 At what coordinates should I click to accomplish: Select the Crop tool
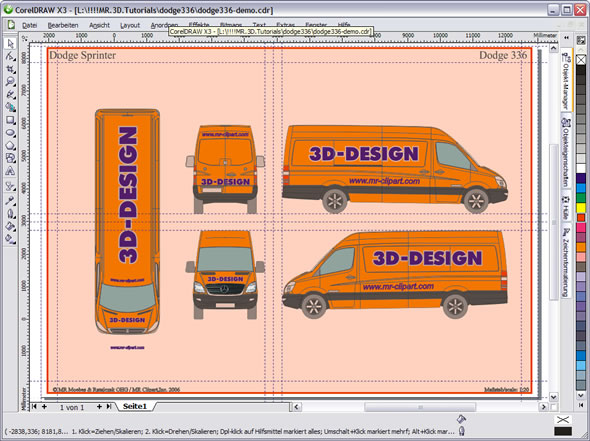(x=10, y=70)
